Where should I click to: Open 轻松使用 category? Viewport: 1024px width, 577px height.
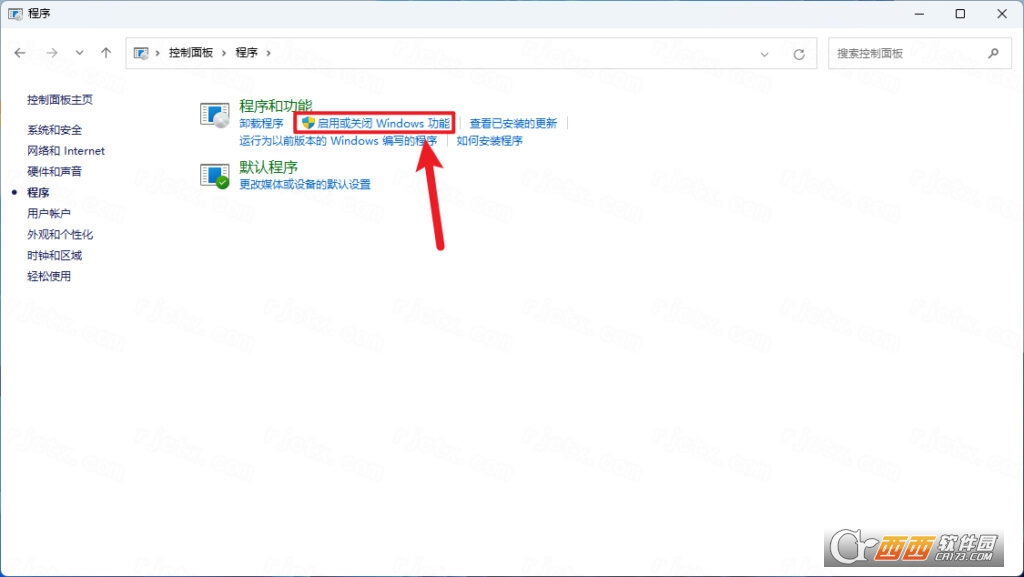point(49,276)
